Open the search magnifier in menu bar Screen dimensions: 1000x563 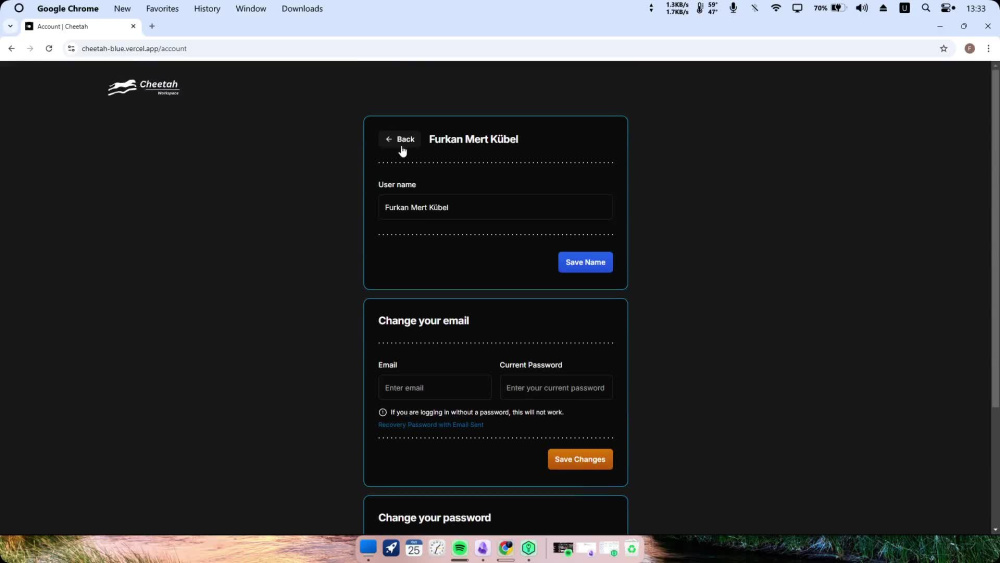click(925, 8)
